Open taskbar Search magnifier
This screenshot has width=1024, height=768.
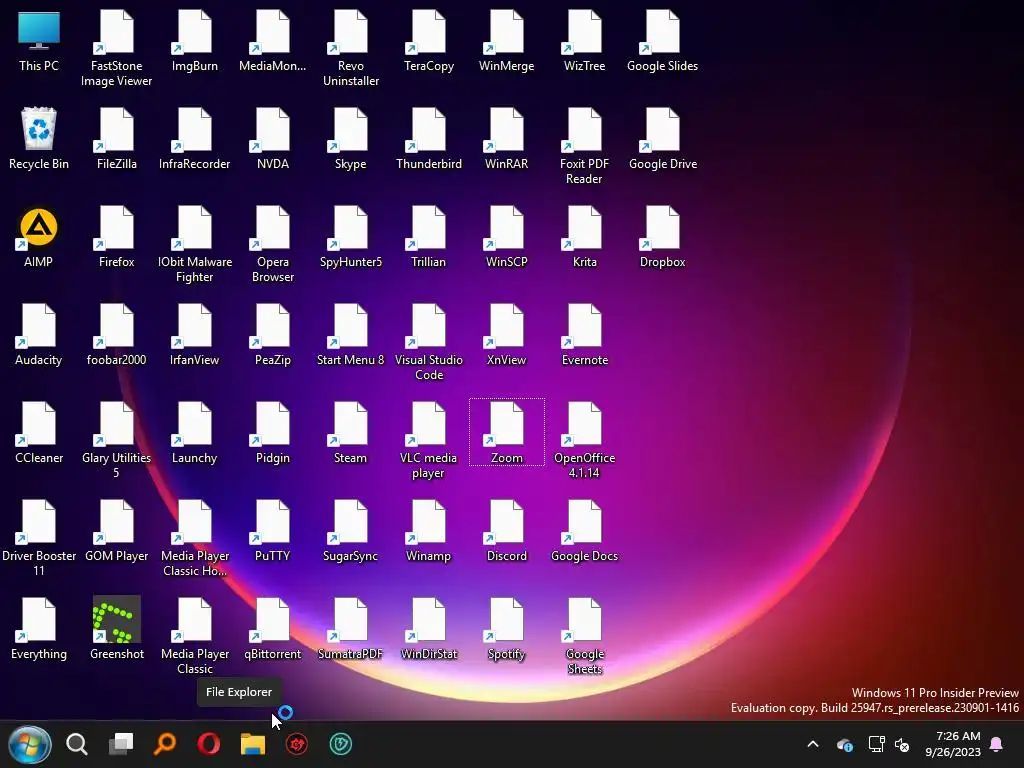77,744
